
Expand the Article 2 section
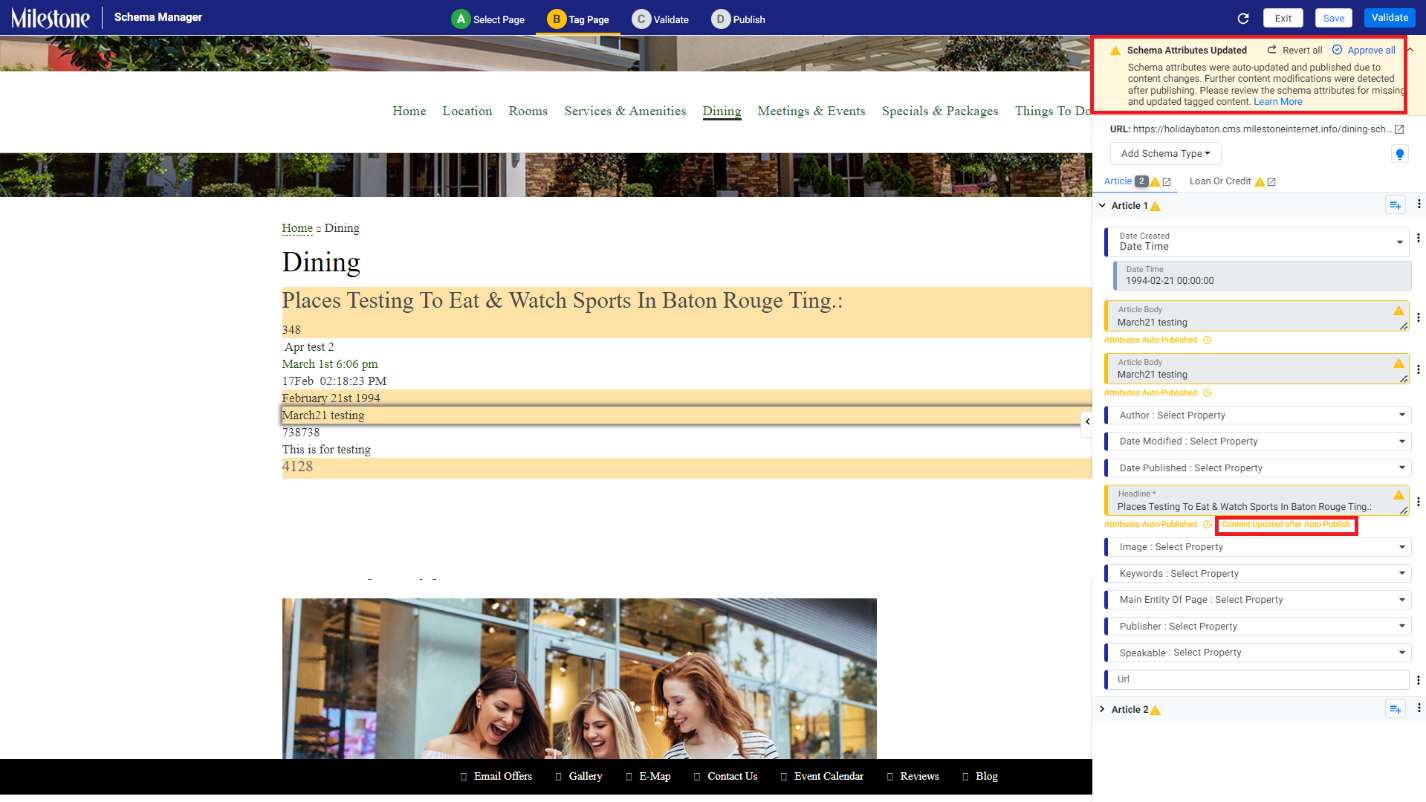click(x=1102, y=709)
